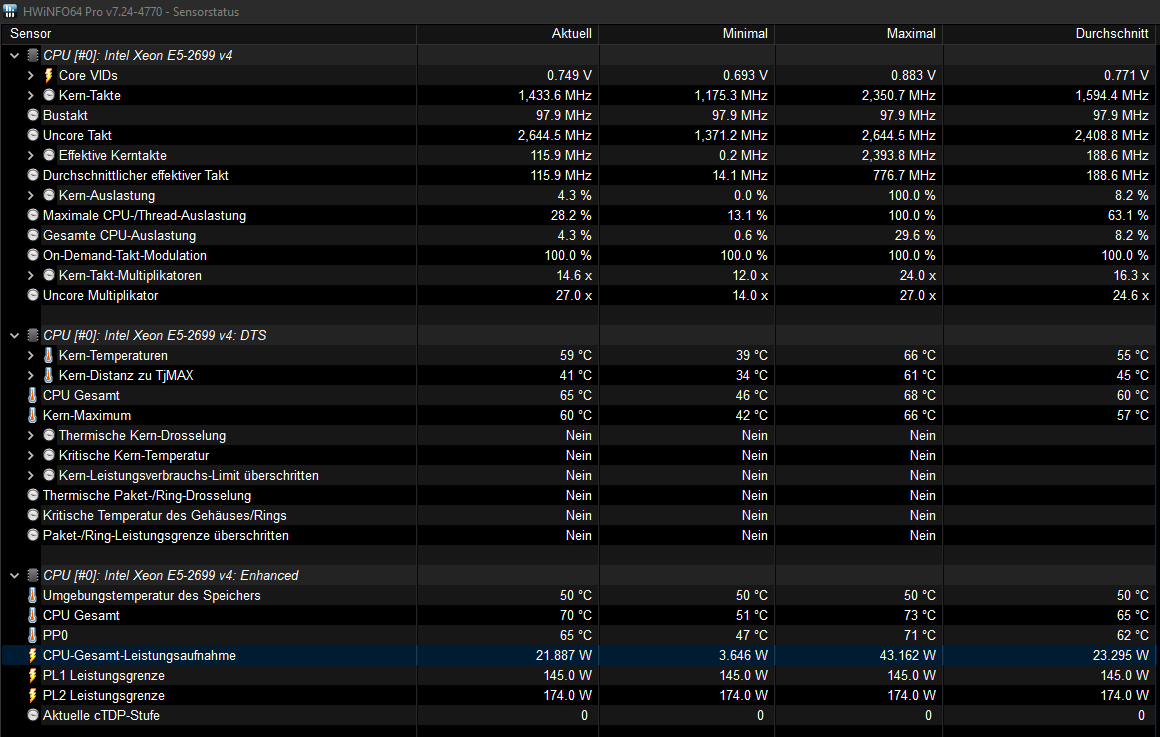This screenshot has width=1160, height=737.
Task: Click the icon beside Thermische Kern-Drosselung
Action: [49, 435]
